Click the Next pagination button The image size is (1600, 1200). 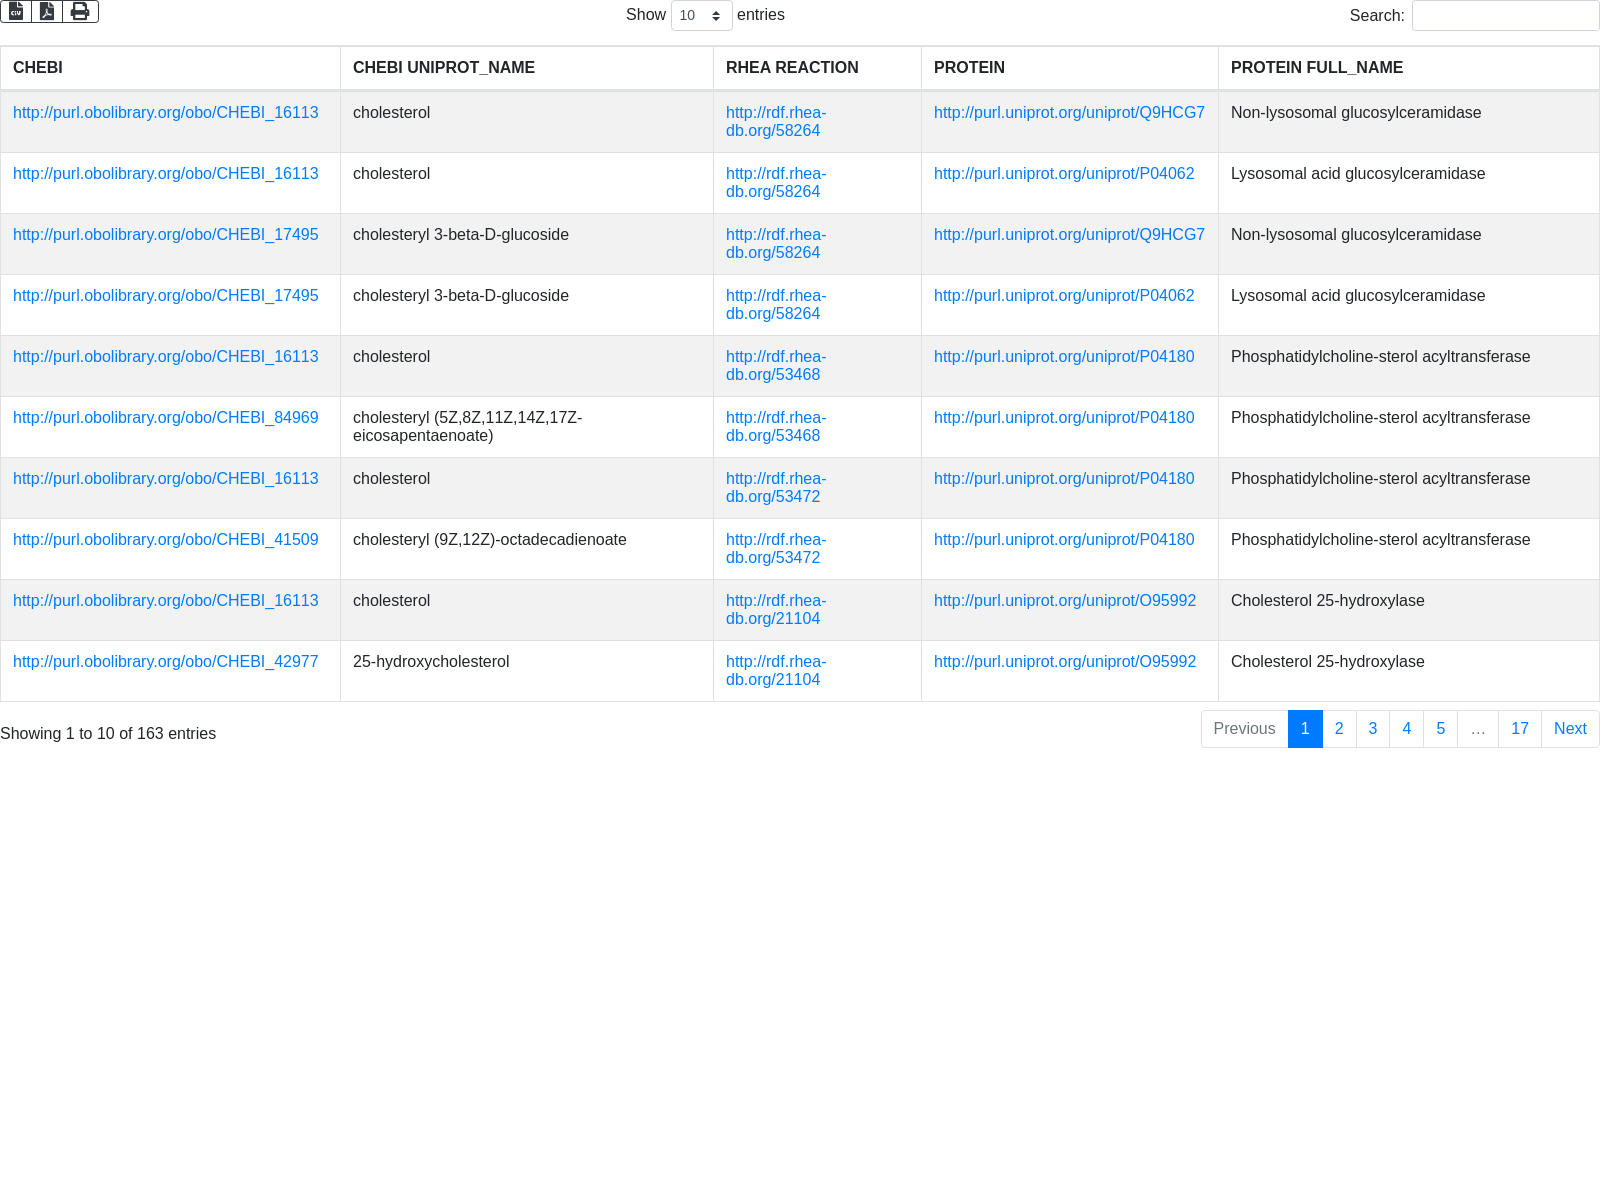pyautogui.click(x=1570, y=729)
